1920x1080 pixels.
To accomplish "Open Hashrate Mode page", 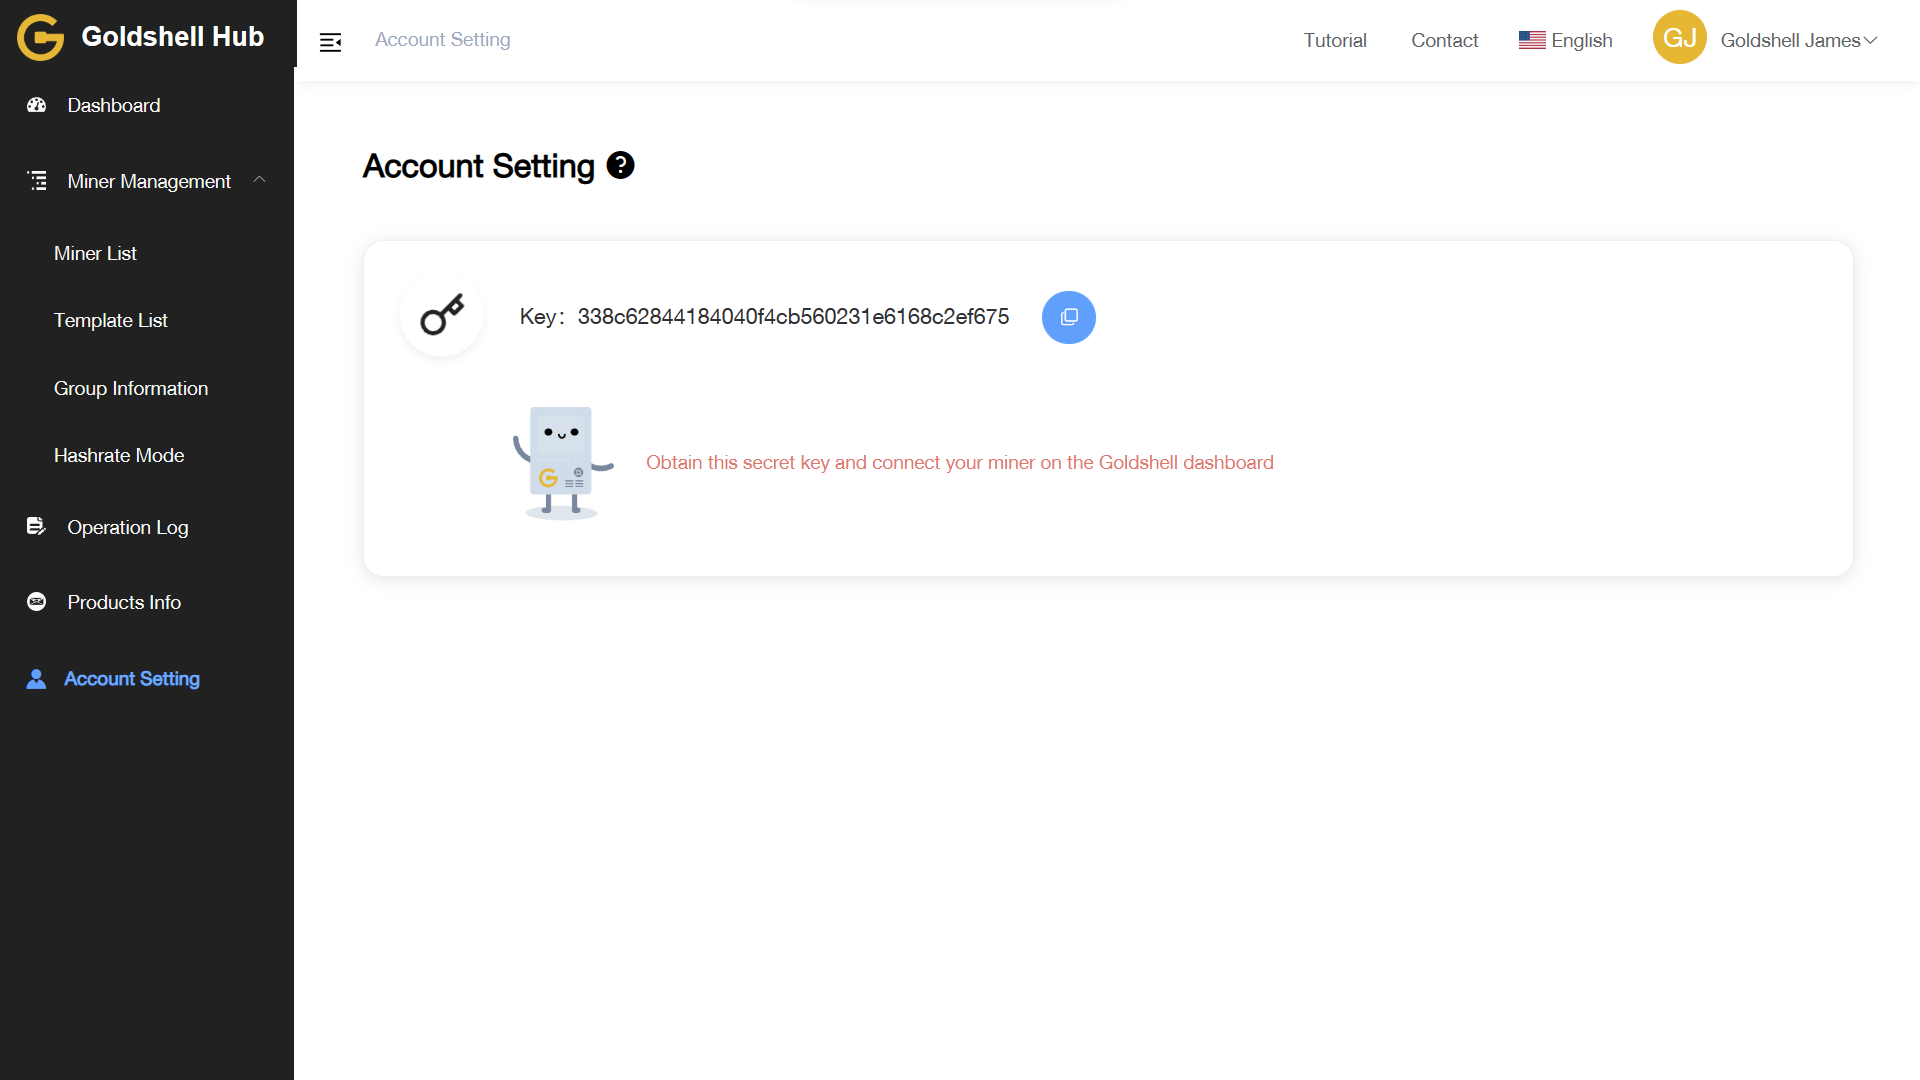I will [119, 455].
